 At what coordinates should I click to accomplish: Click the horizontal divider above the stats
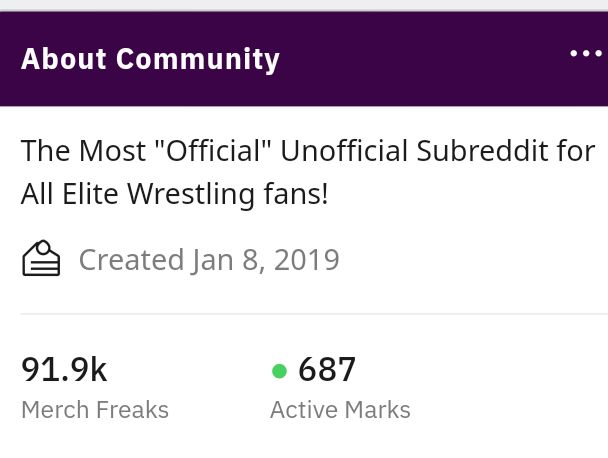coord(304,314)
